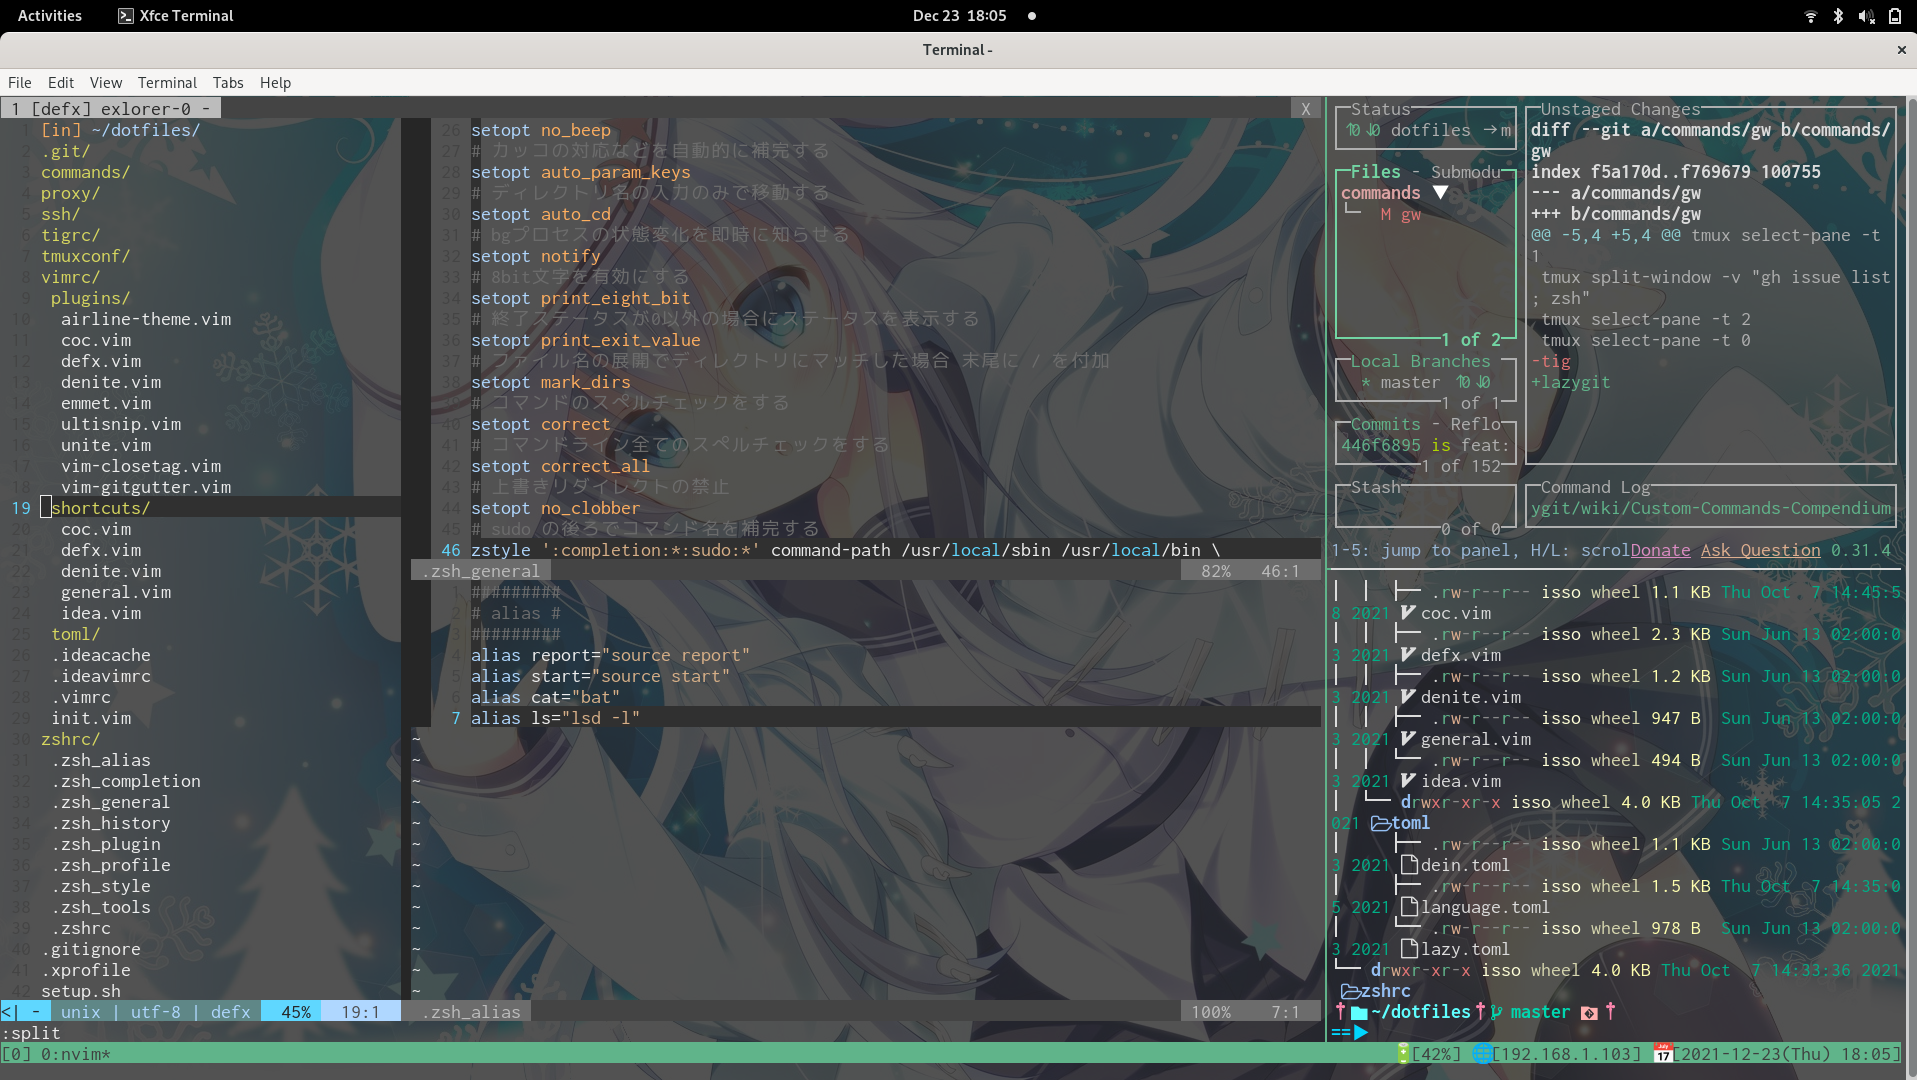Click the Donate link
Viewport: 1917px width, 1080px height.
coord(1660,550)
